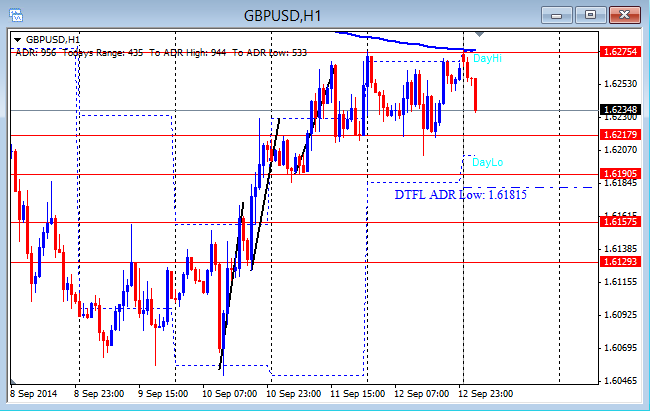The width and height of the screenshot is (650, 411).
Task: Minimize the GBPUSD,H1 chart window
Action: [x=557, y=15]
